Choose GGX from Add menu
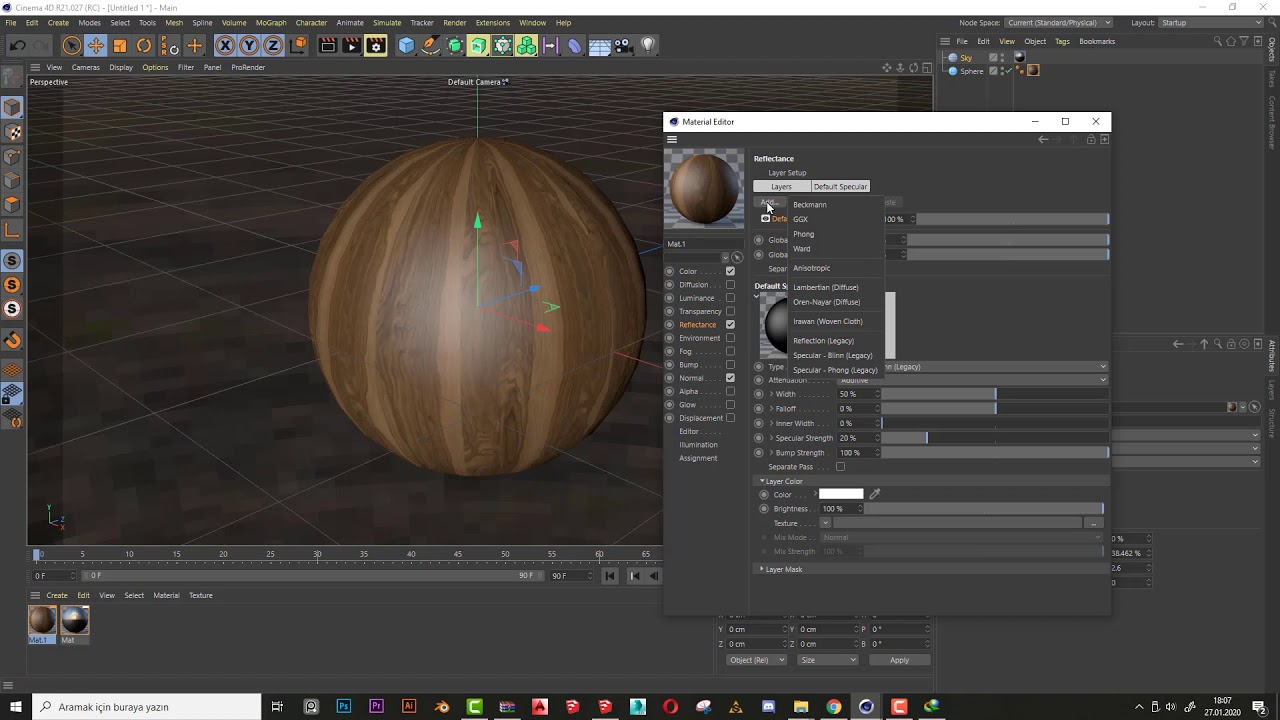The image size is (1280, 720). (800, 219)
